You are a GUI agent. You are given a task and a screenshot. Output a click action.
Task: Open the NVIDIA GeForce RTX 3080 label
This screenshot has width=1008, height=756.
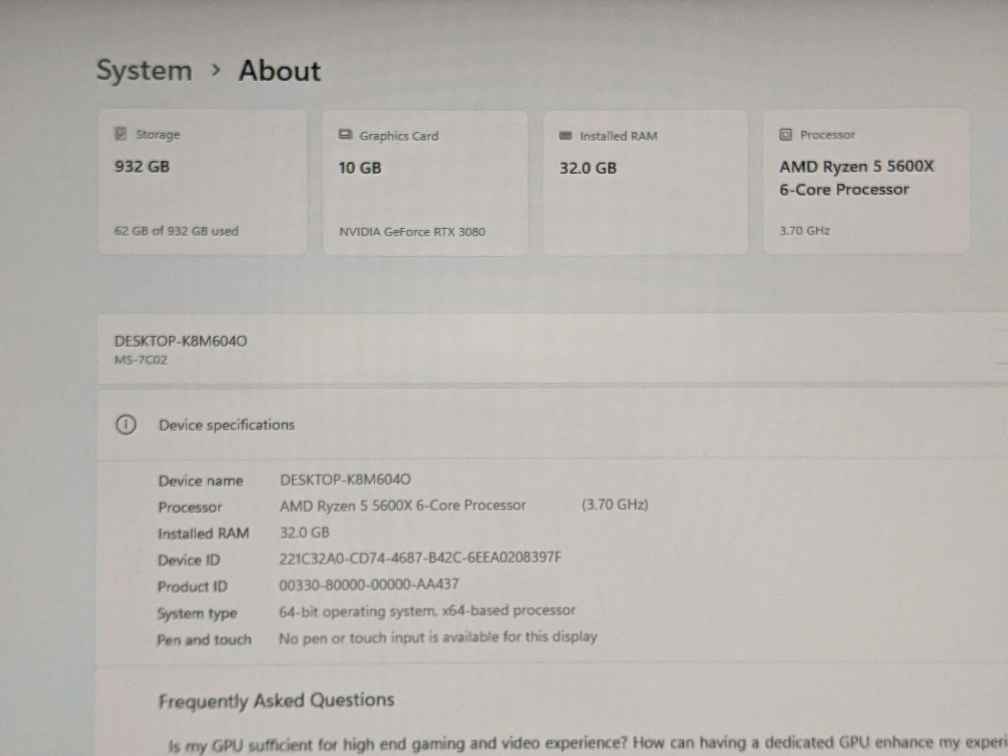coord(412,232)
